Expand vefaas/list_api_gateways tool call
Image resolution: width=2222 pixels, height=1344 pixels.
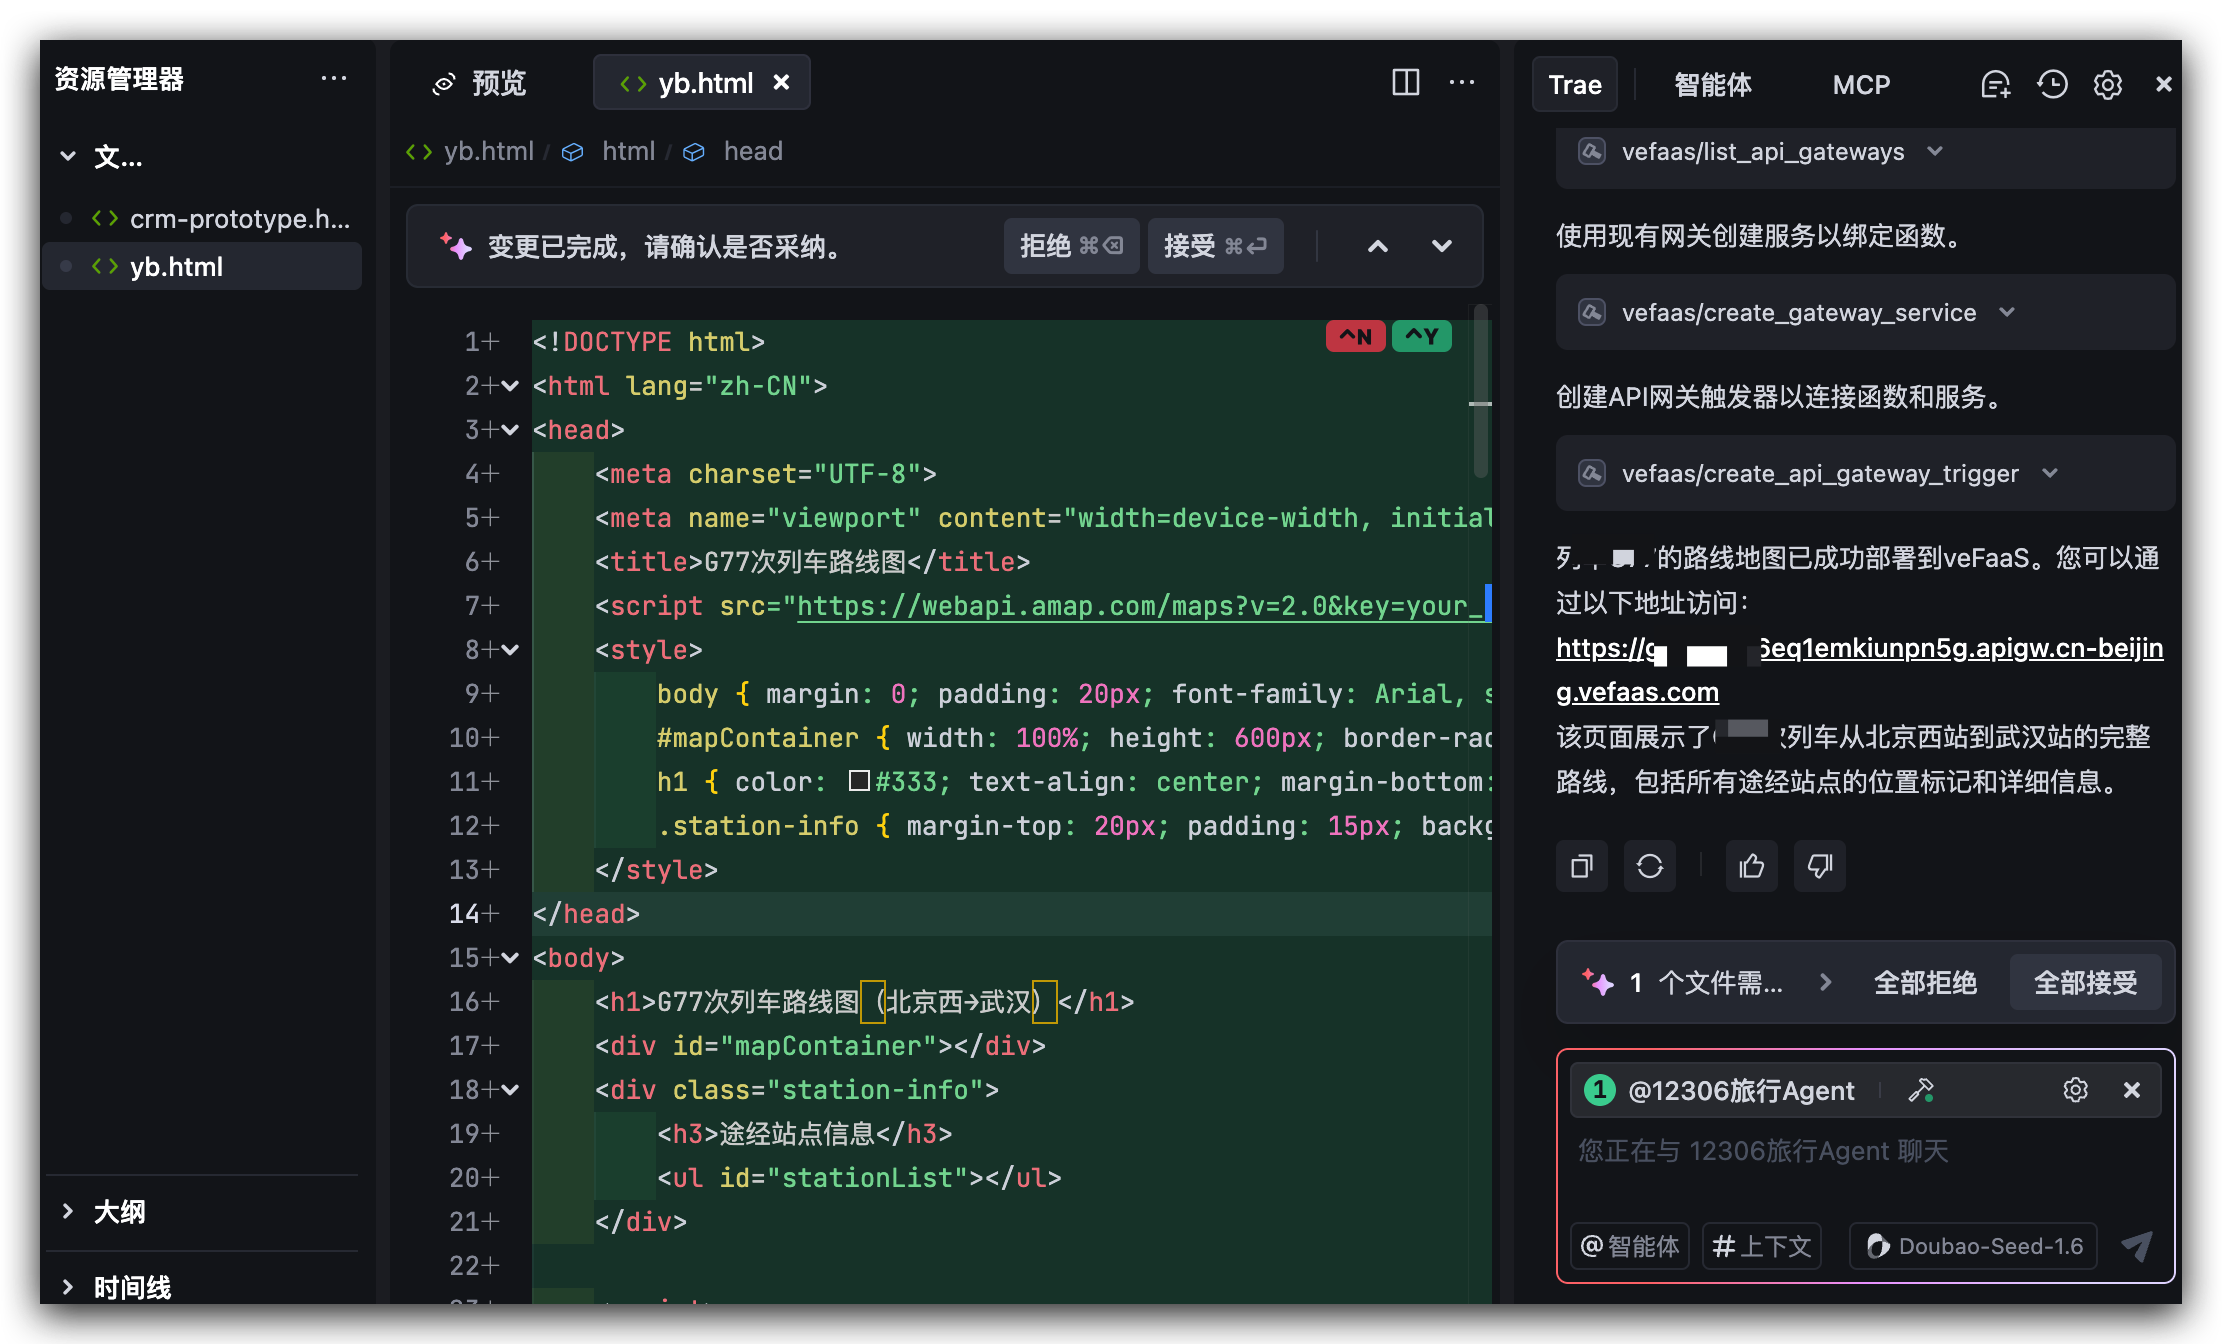[x=1935, y=151]
